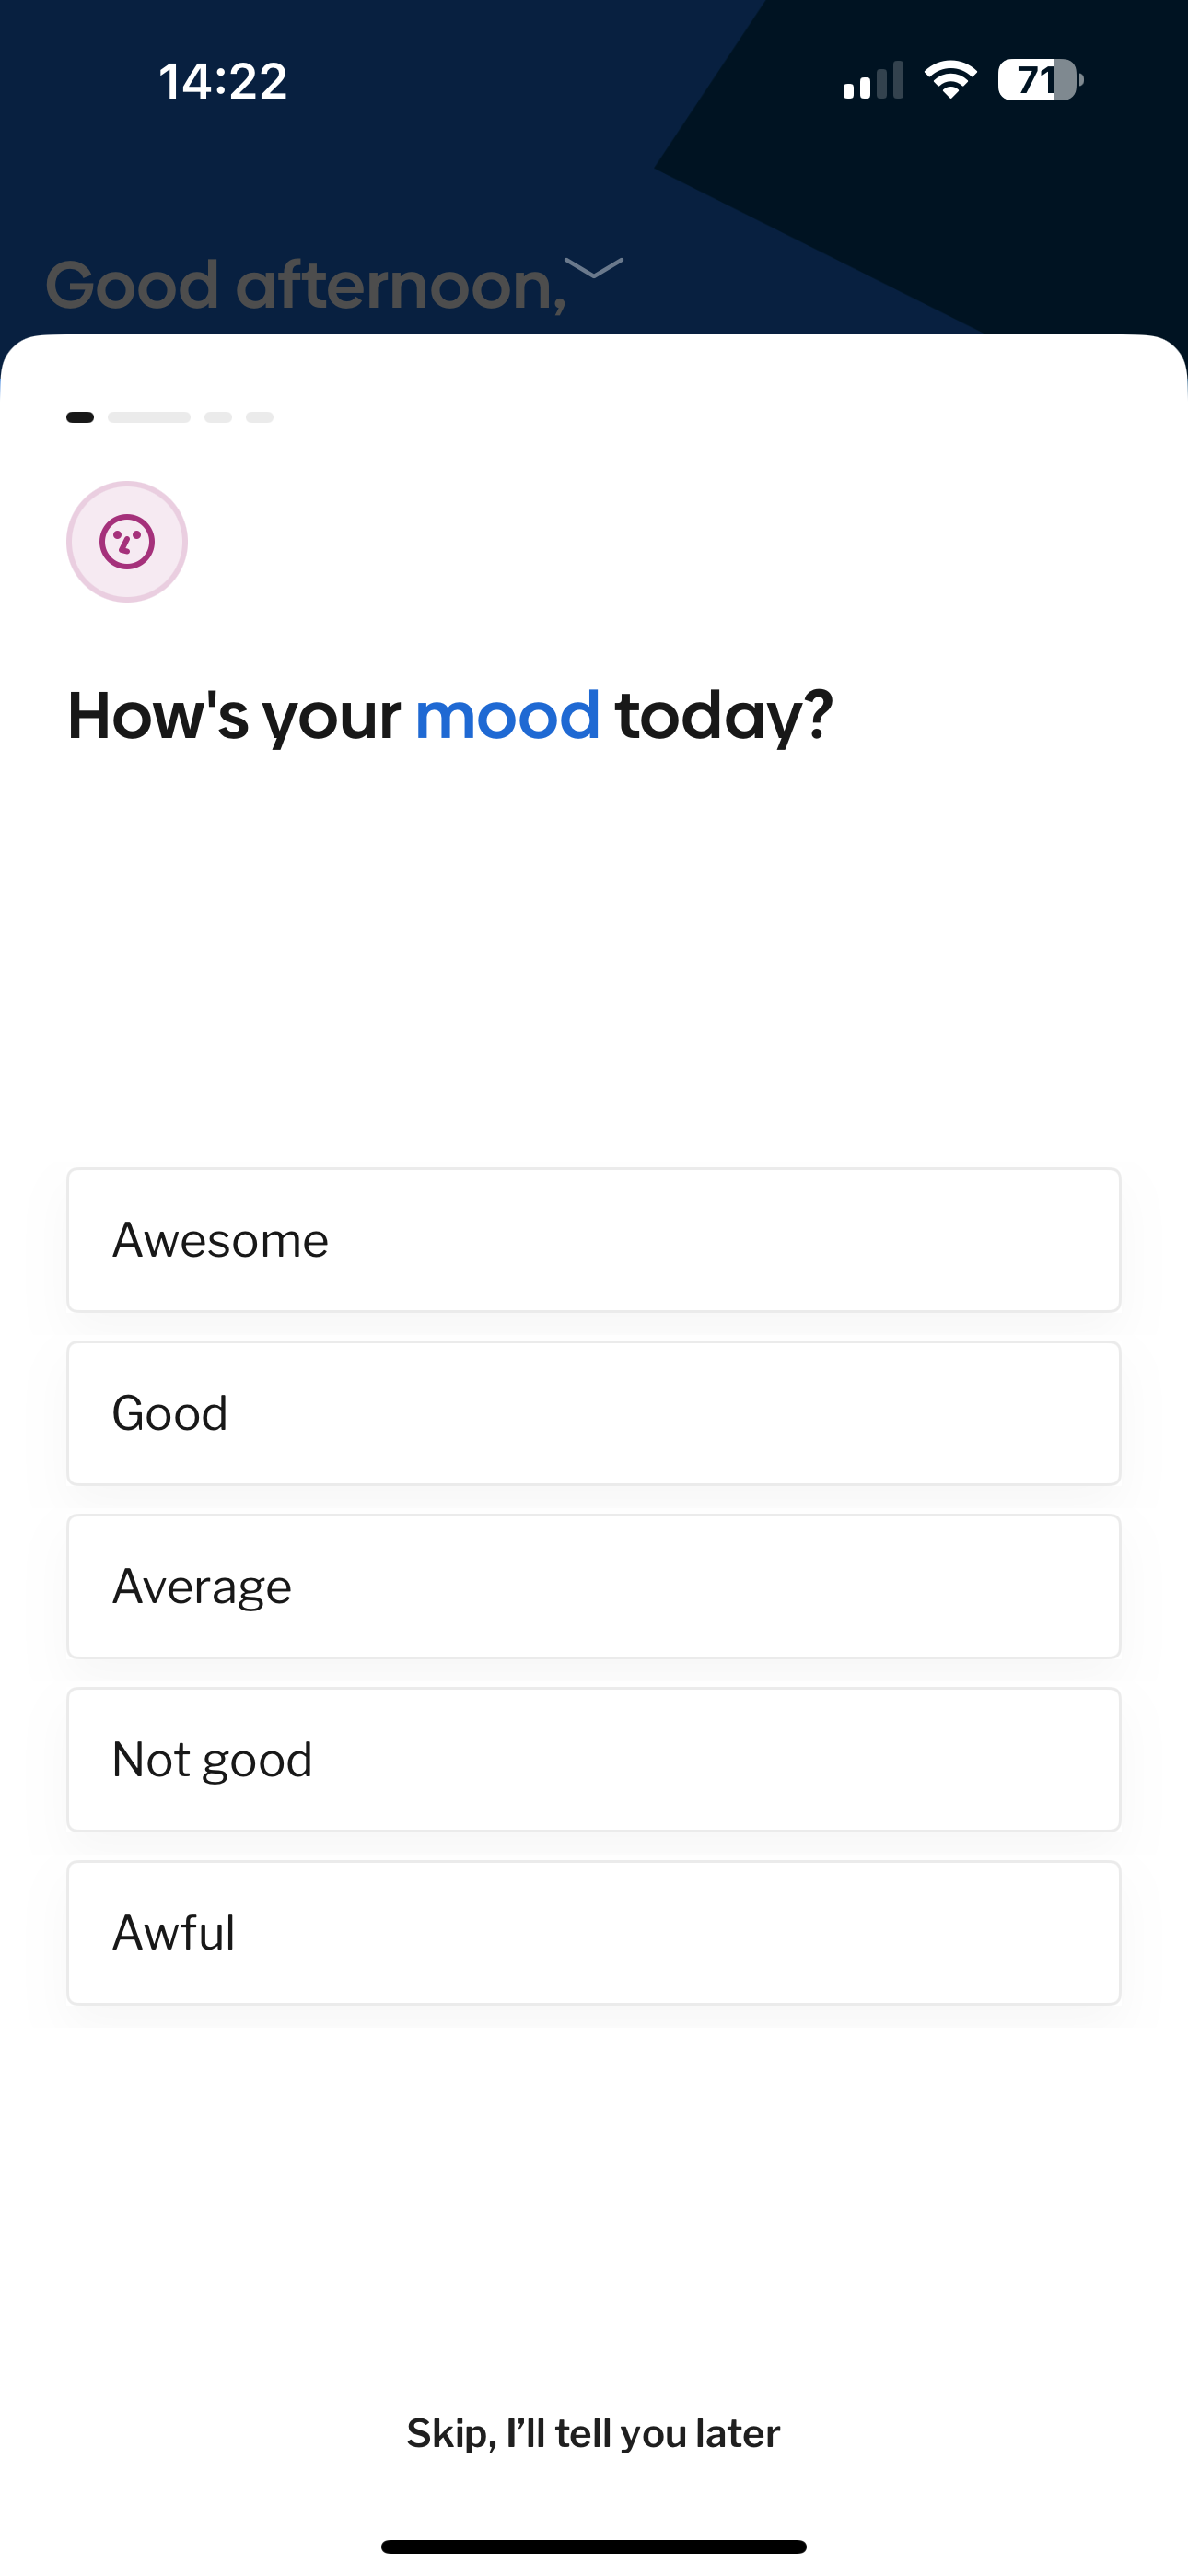
Task: Tap the home indicator bar at bottom
Action: point(594,2546)
